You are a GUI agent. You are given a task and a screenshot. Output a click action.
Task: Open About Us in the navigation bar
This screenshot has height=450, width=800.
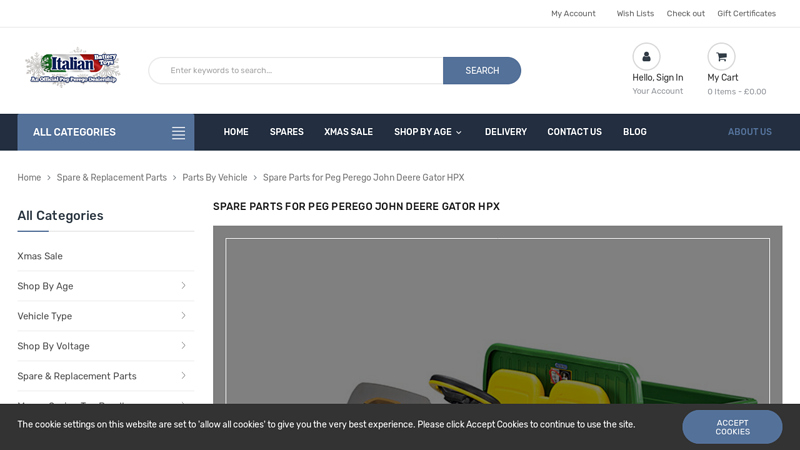coord(749,132)
